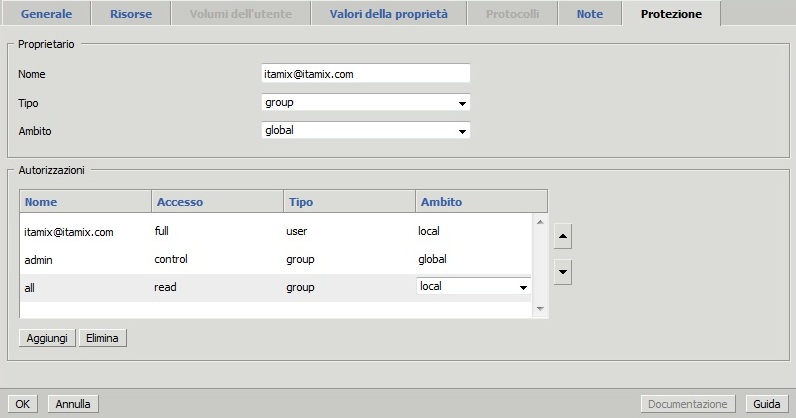Expand the Ambito dropdown in the 'all' row
Image resolution: width=796 pixels, height=418 pixels.
coord(473,287)
